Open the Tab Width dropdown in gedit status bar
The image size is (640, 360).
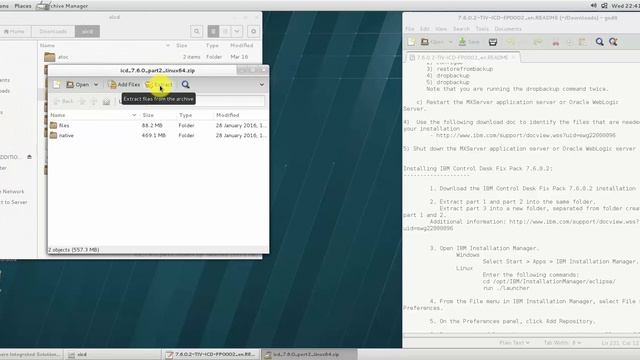point(562,342)
